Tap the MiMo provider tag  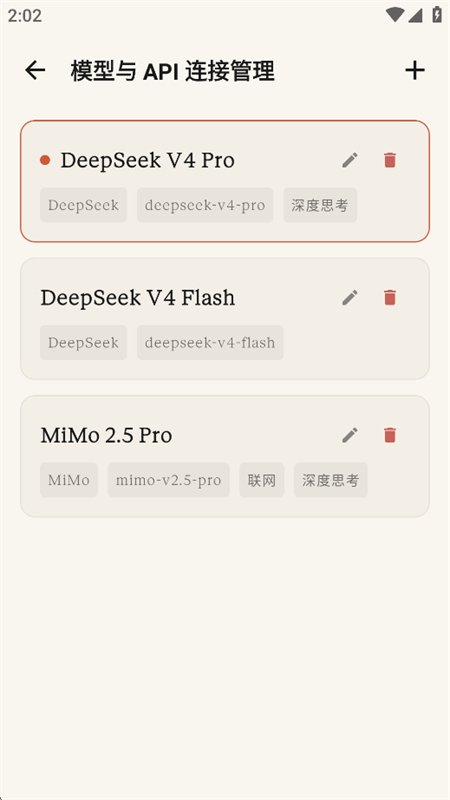[x=69, y=480]
